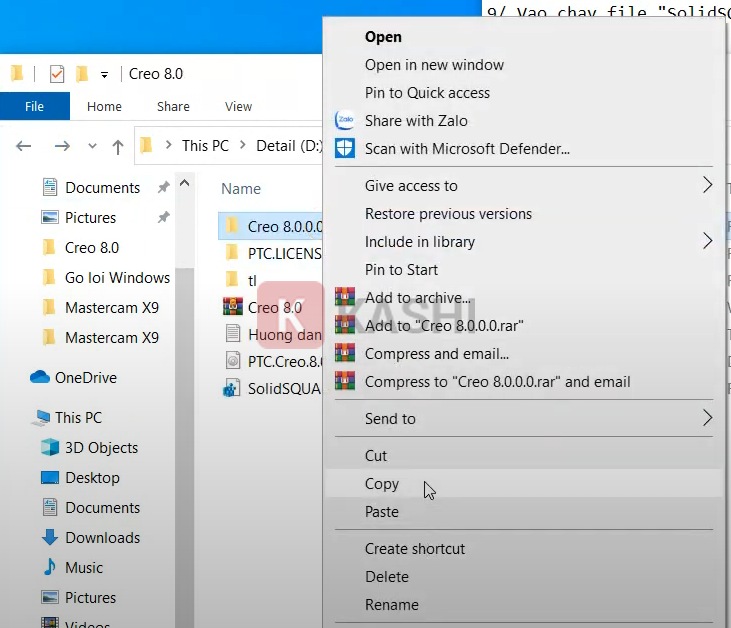Click the Downloads arrow icon

pyautogui.click(x=50, y=537)
